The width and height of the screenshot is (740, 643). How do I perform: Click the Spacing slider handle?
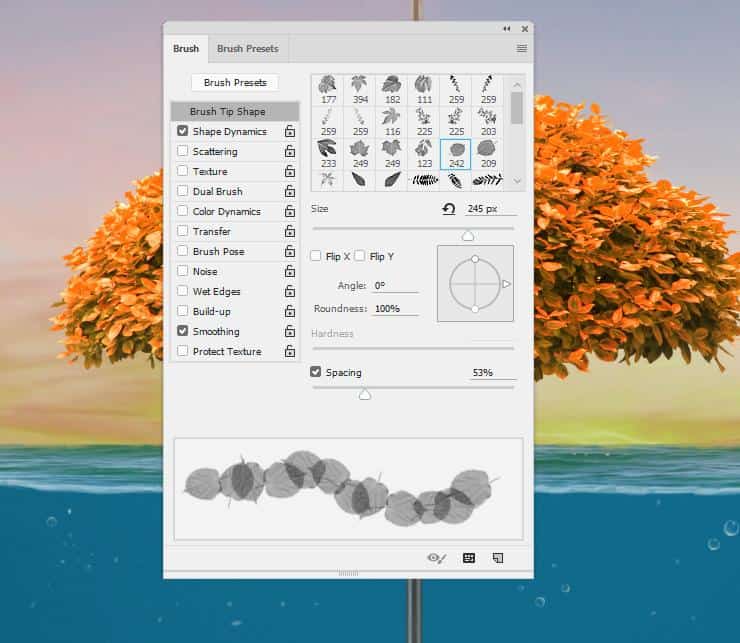[x=364, y=395]
